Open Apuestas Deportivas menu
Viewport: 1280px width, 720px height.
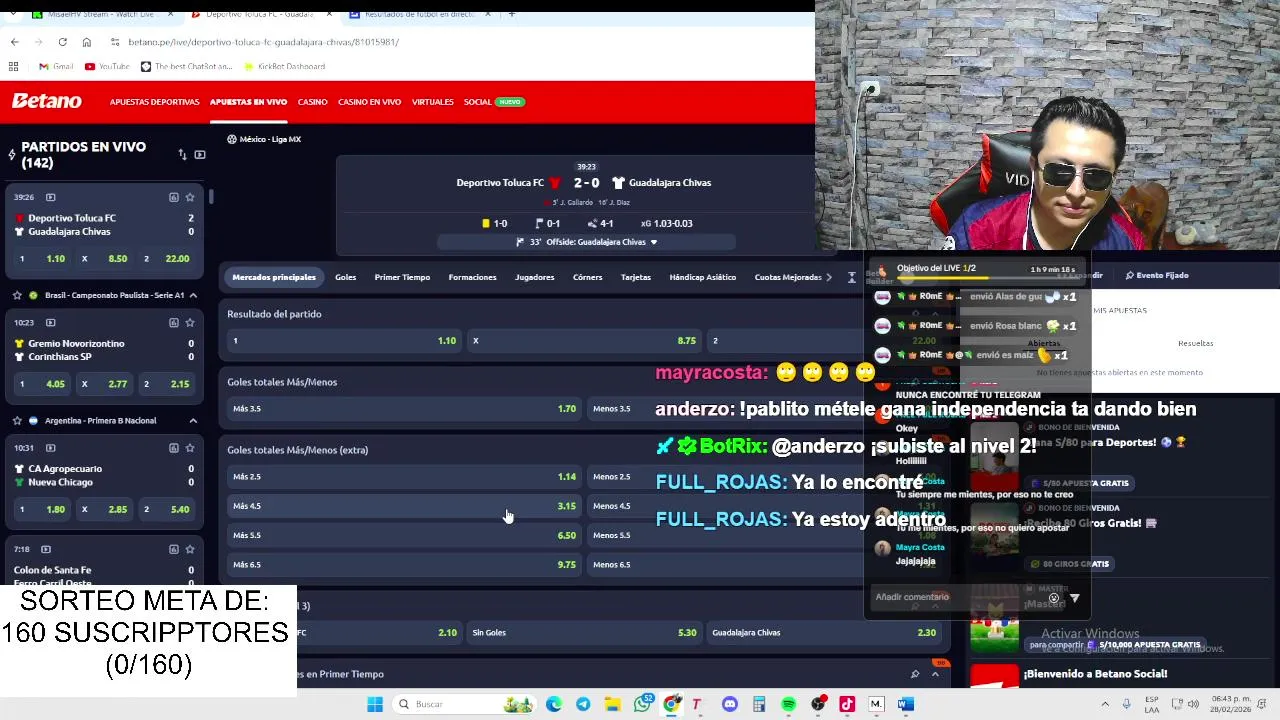click(x=154, y=102)
